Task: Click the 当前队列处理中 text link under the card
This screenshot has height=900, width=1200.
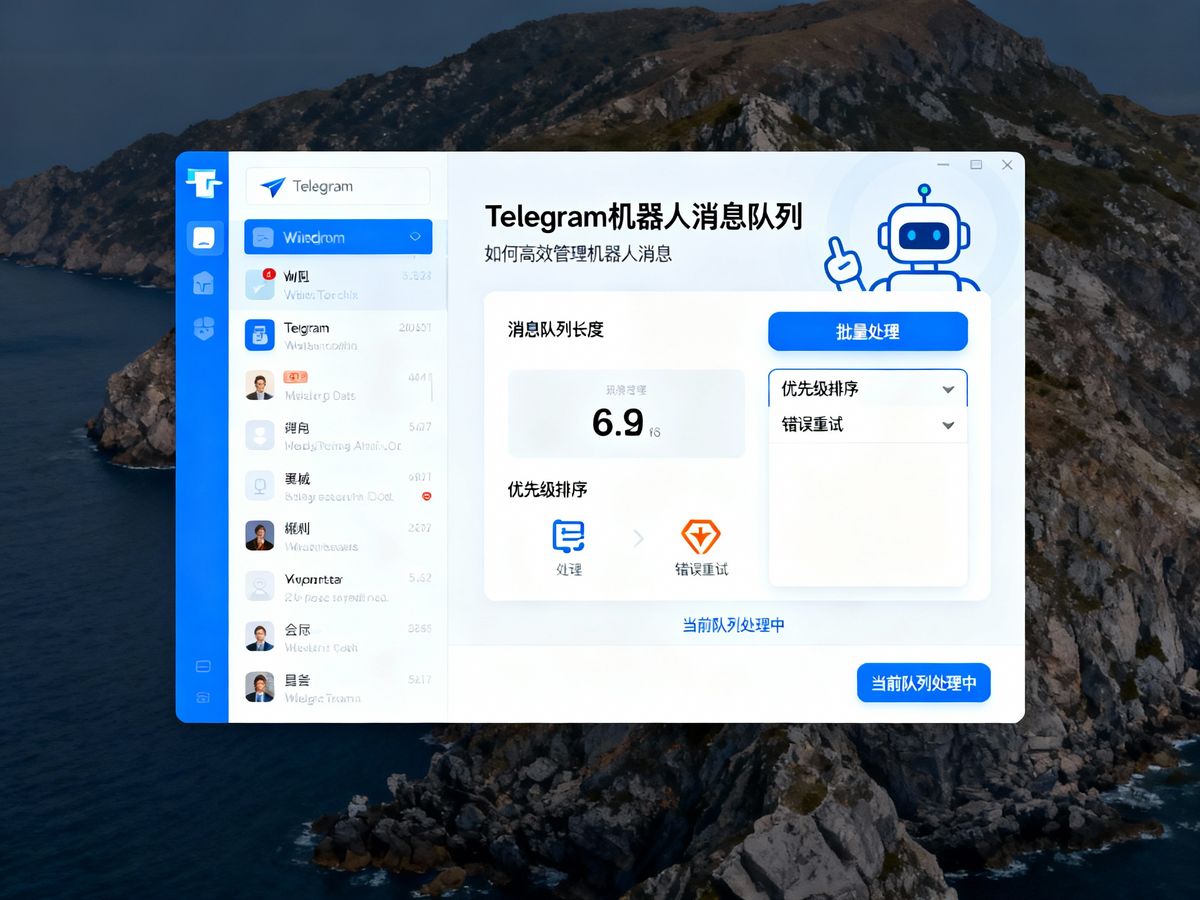Action: pos(733,625)
